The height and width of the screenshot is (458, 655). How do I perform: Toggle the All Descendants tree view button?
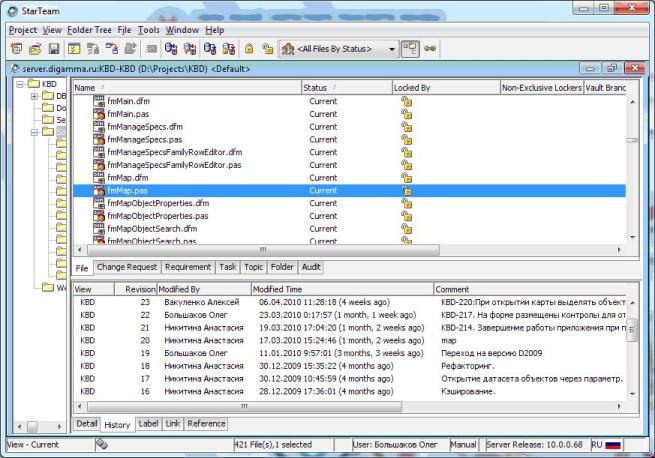(410, 49)
